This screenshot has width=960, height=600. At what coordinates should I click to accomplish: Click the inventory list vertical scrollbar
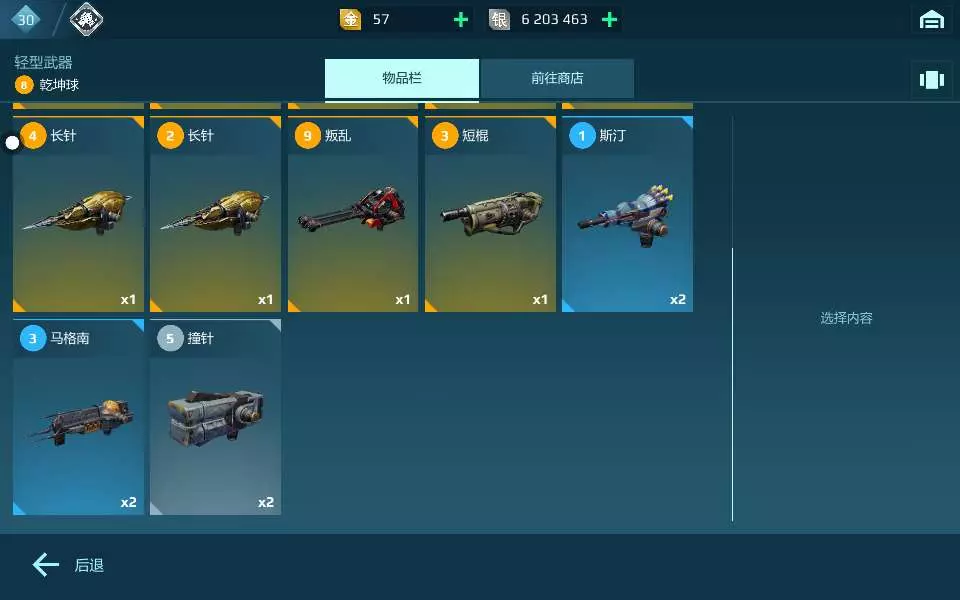click(732, 384)
